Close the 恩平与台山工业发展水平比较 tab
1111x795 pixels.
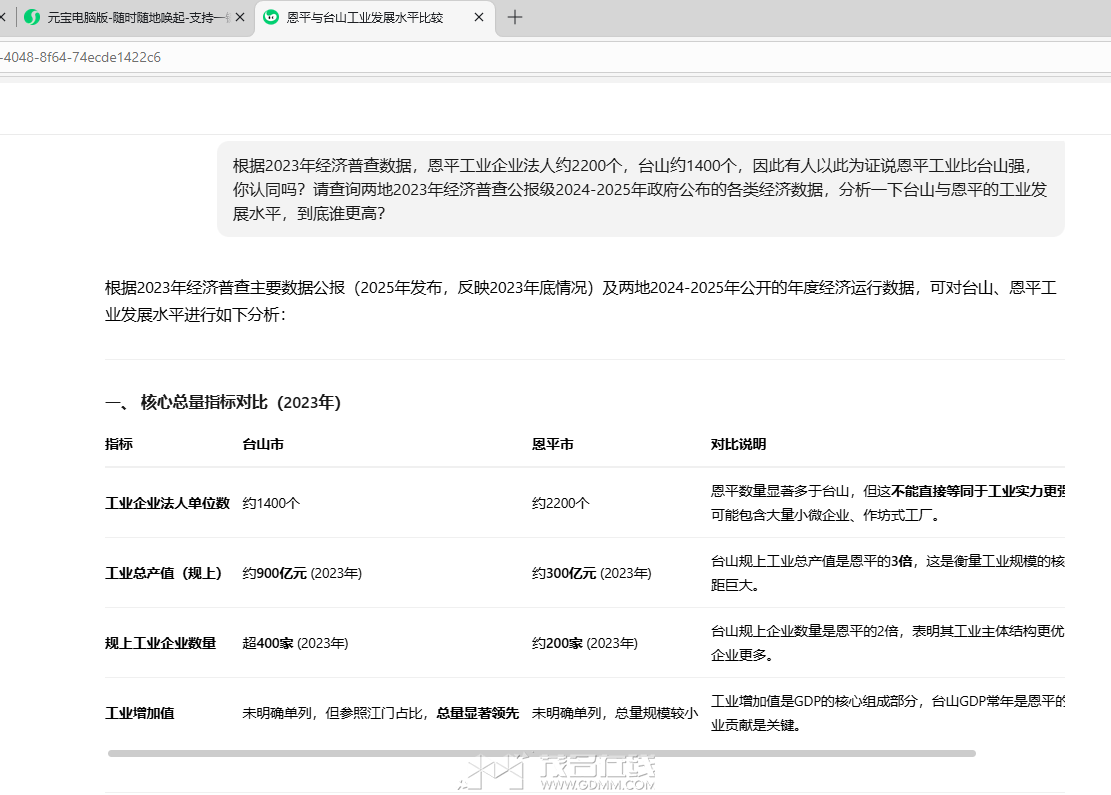(x=480, y=17)
